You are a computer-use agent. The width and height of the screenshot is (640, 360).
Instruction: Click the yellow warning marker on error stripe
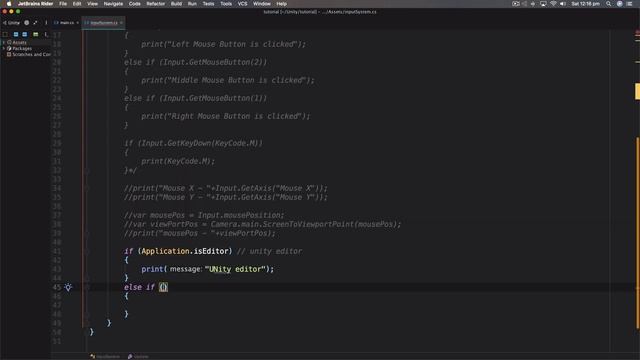point(637,91)
